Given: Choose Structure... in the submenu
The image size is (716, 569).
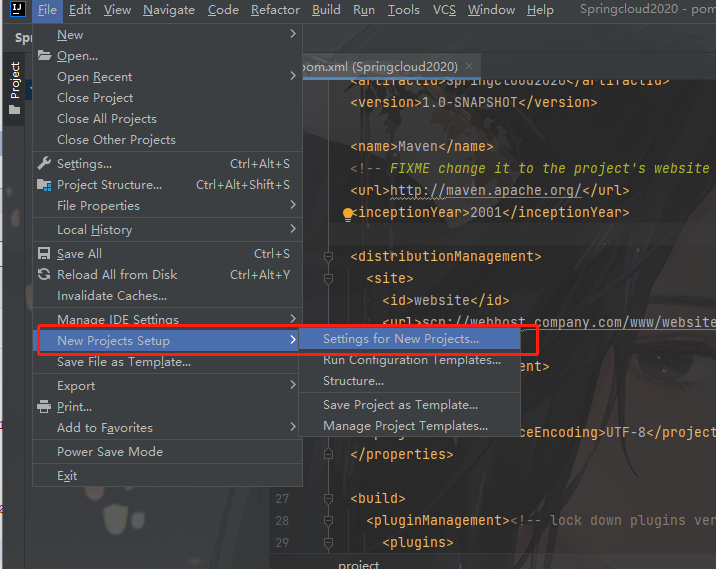Looking at the screenshot, I should (x=410, y=381).
